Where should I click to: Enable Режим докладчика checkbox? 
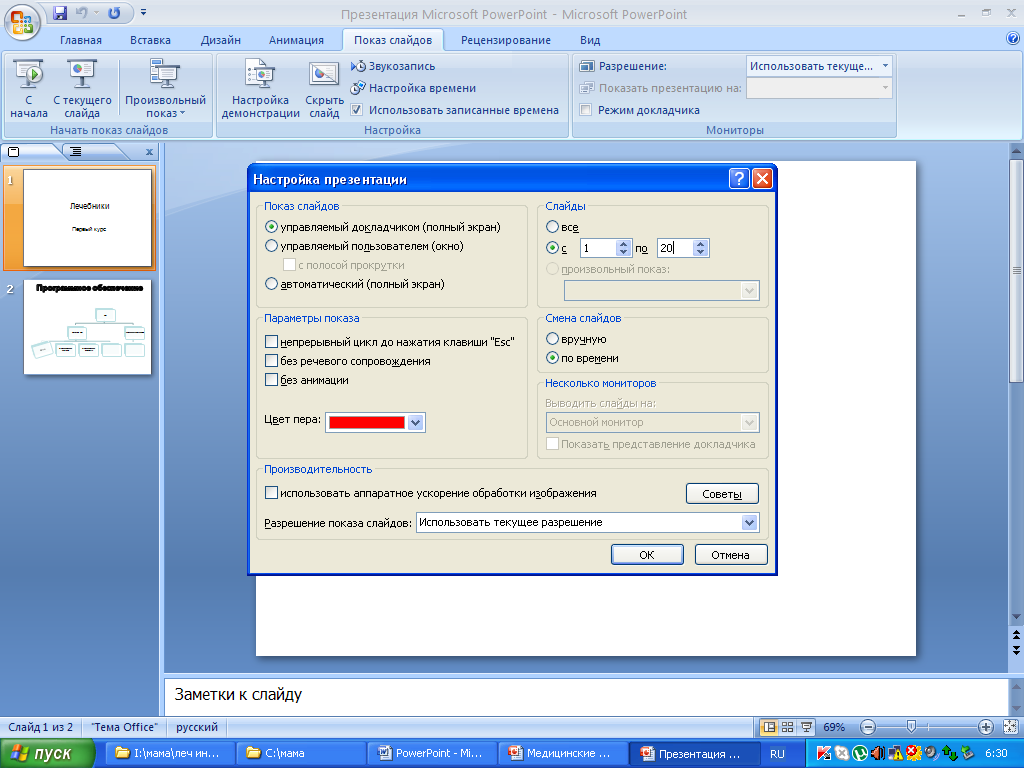[x=586, y=110]
